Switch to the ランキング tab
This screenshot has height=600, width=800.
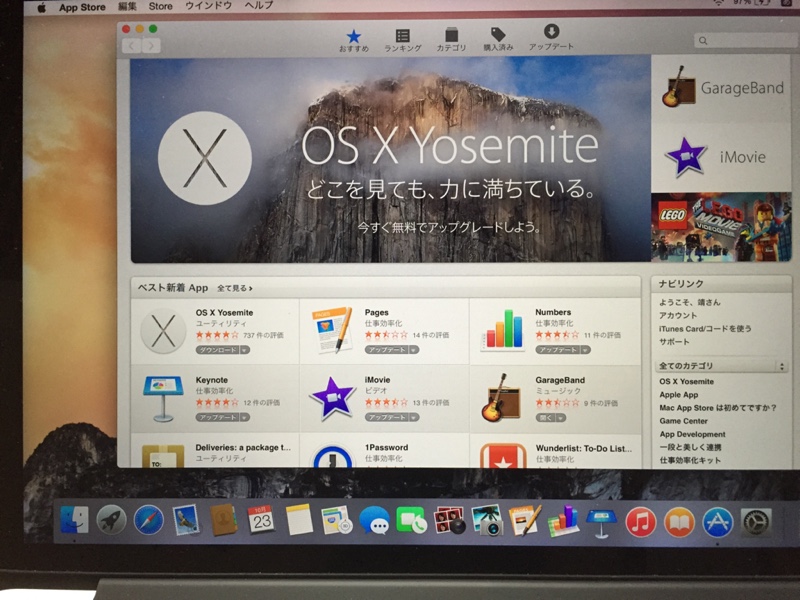pos(403,40)
